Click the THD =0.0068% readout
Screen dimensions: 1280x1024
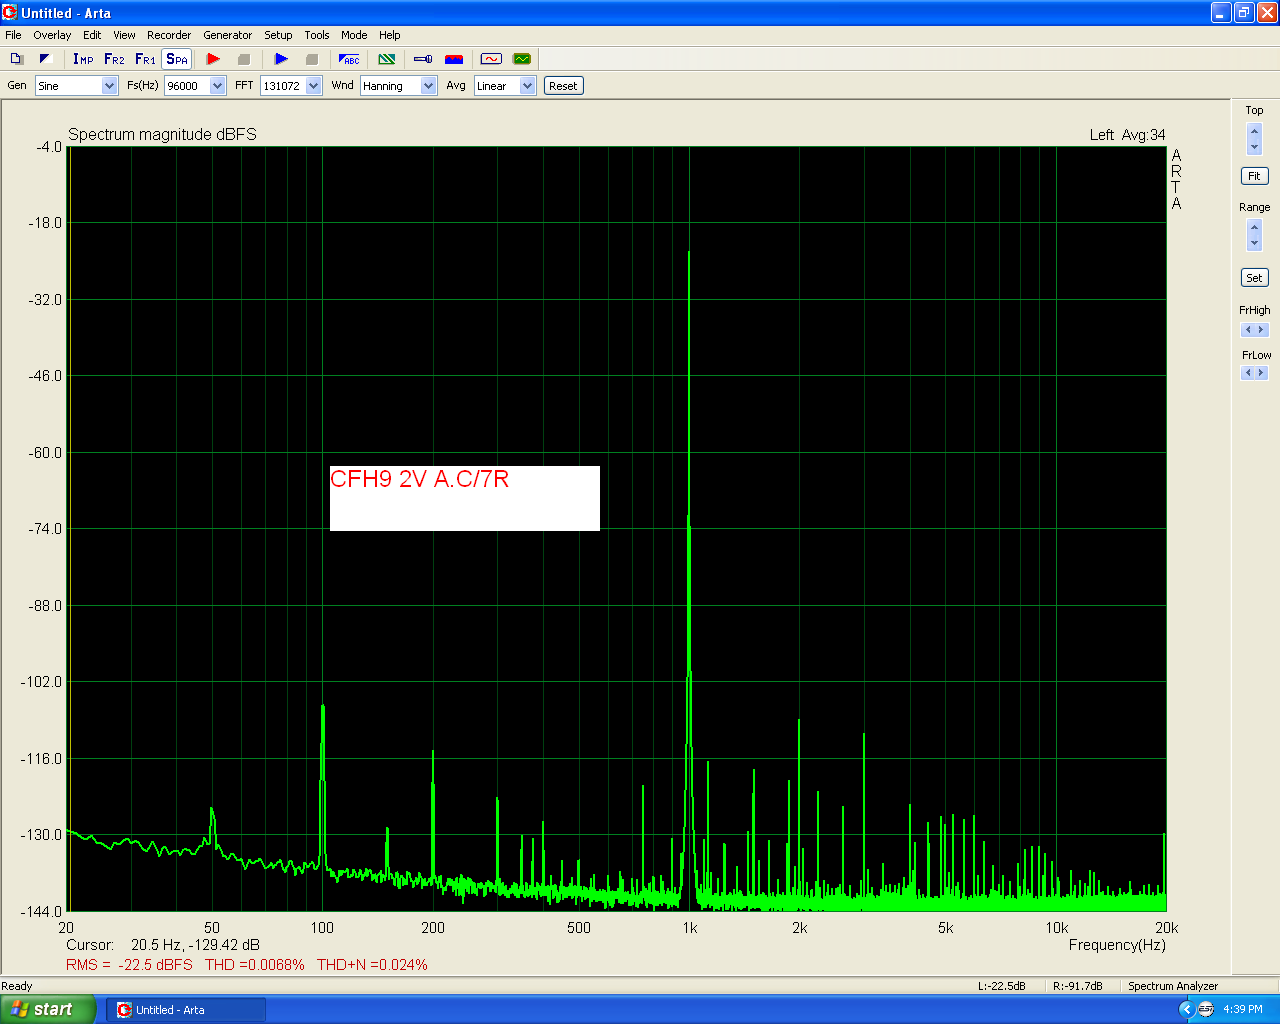[255, 965]
